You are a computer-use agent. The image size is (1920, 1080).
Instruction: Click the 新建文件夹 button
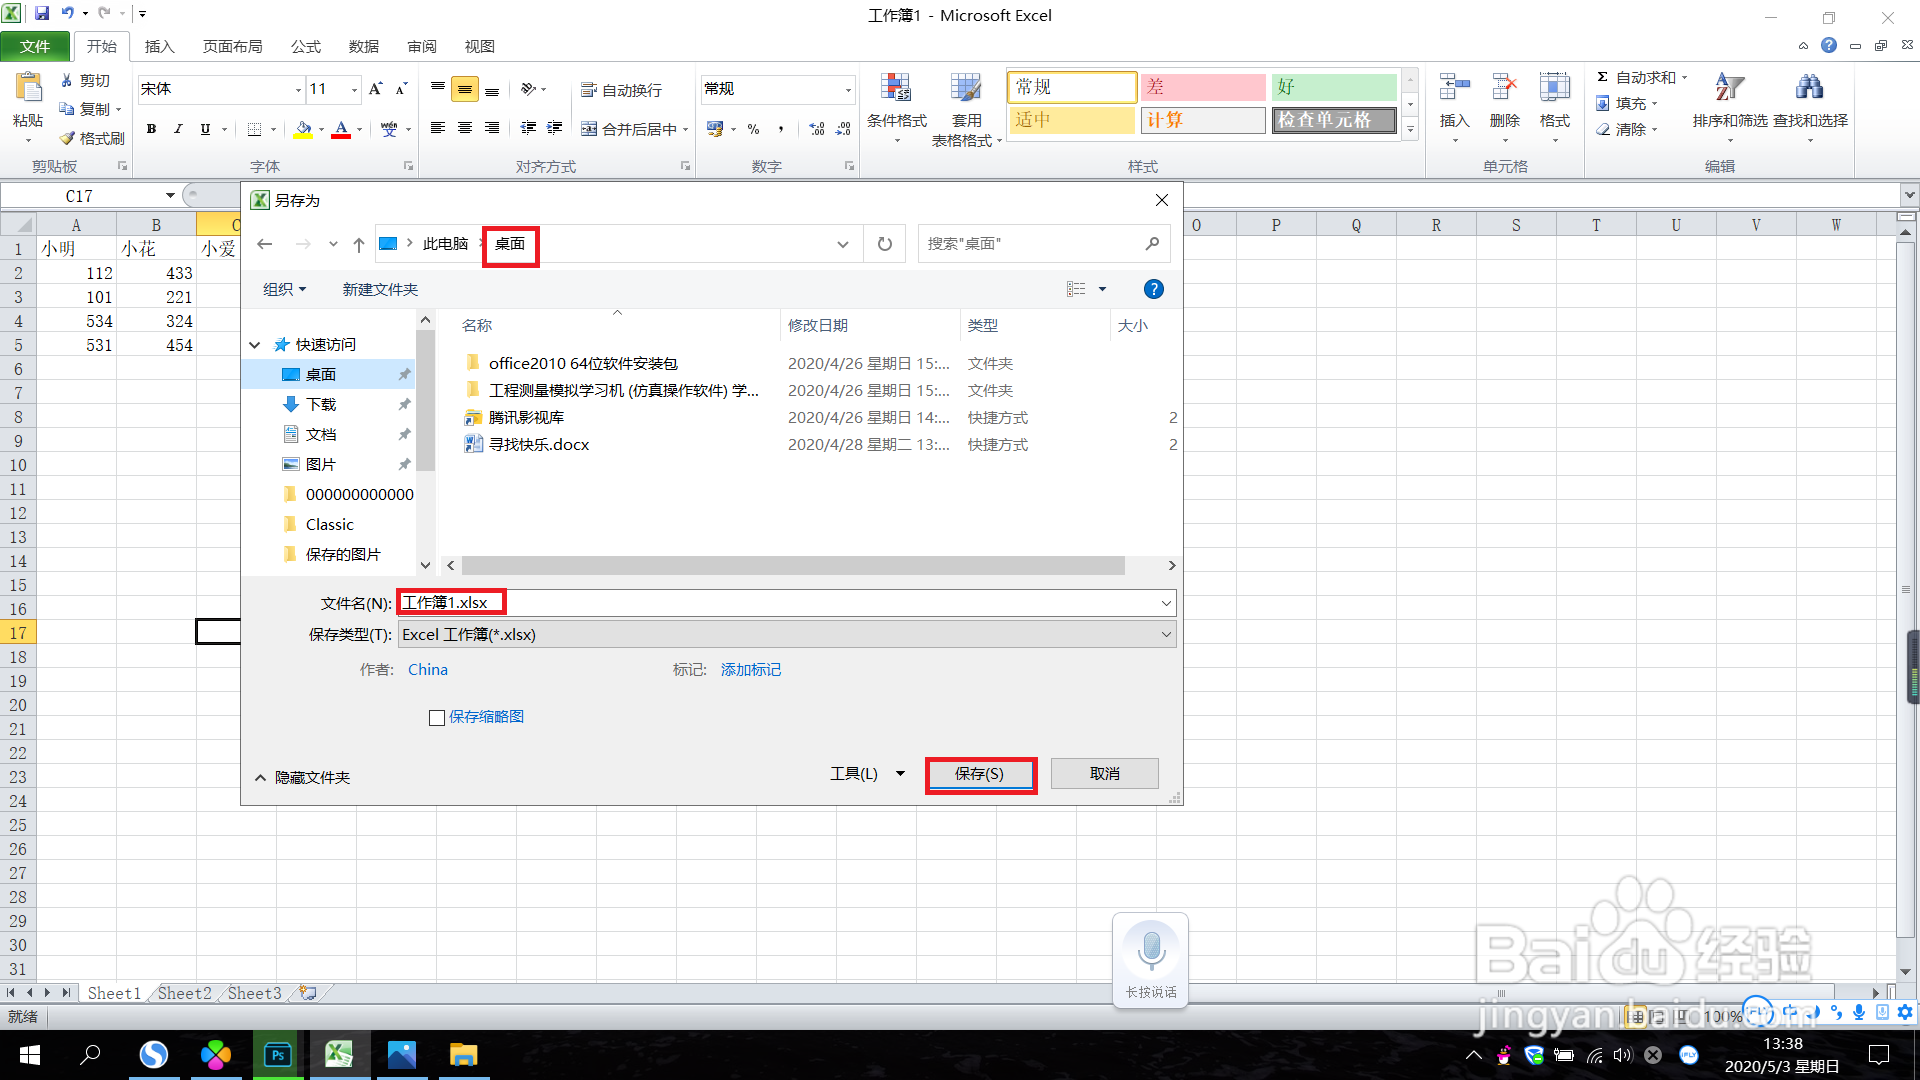379,289
